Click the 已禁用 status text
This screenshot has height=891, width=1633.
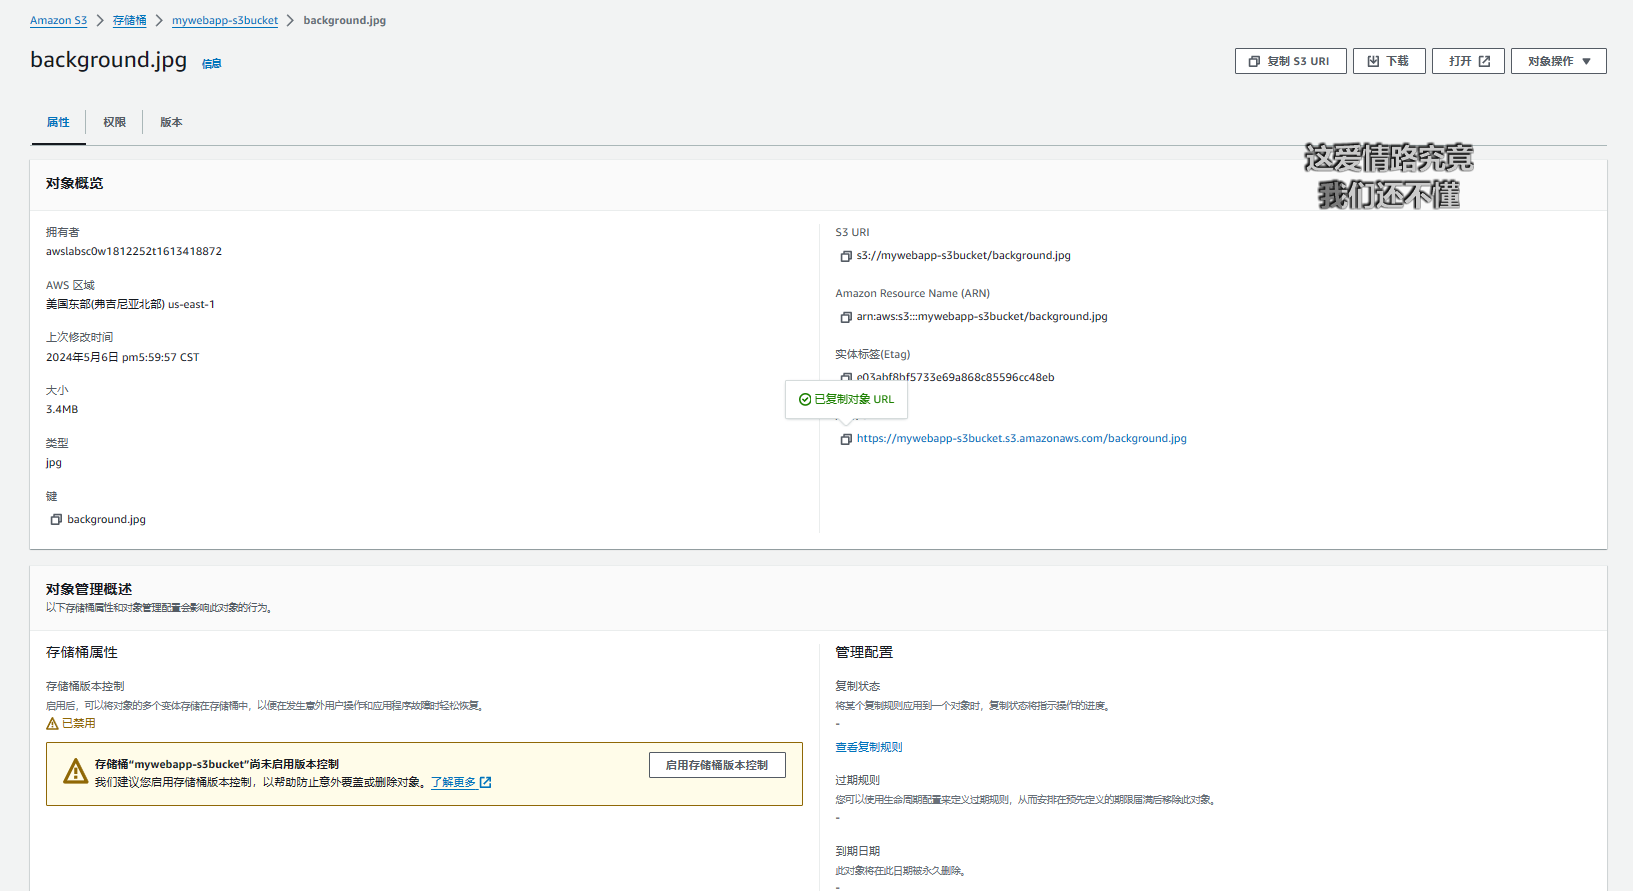[x=79, y=723]
